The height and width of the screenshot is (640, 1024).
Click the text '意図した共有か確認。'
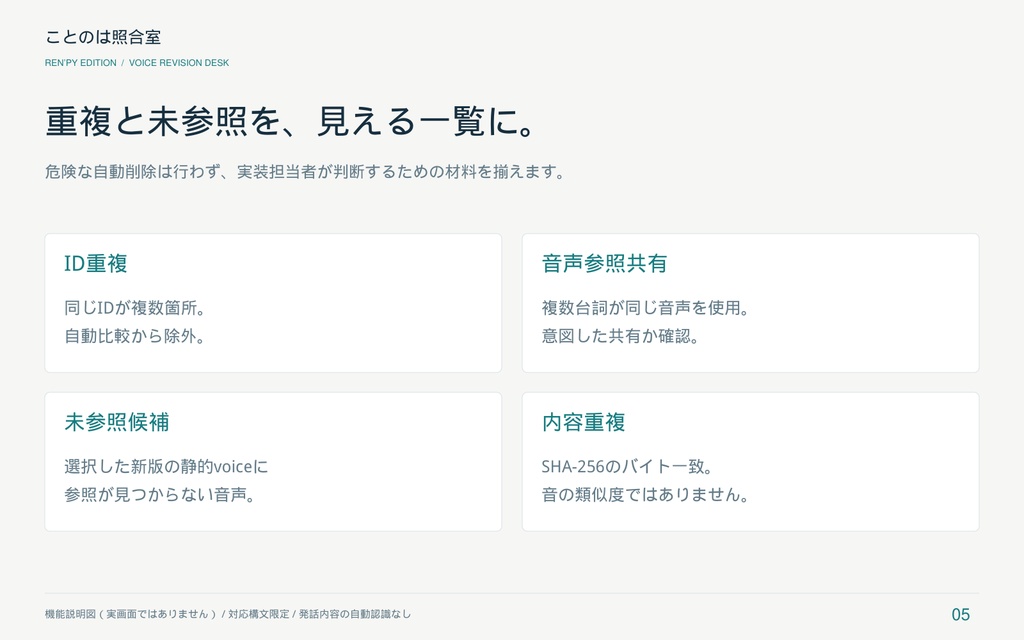(620, 336)
